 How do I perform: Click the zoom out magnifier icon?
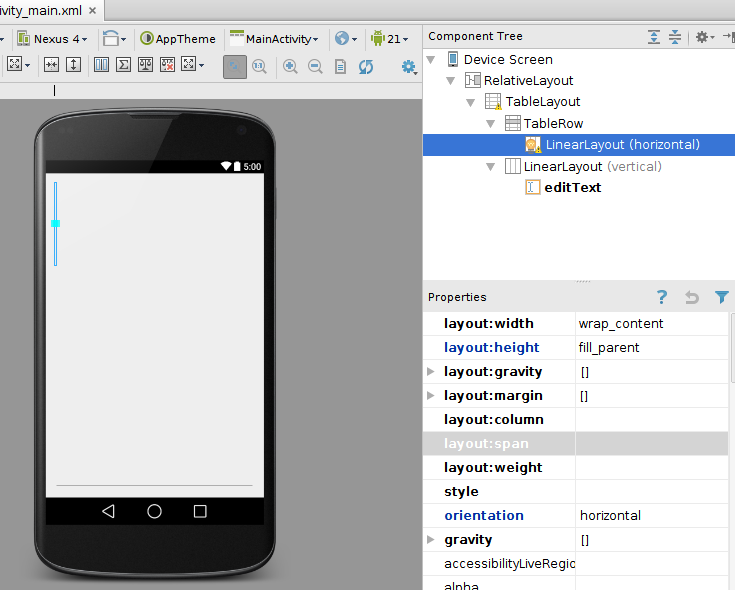pos(315,67)
